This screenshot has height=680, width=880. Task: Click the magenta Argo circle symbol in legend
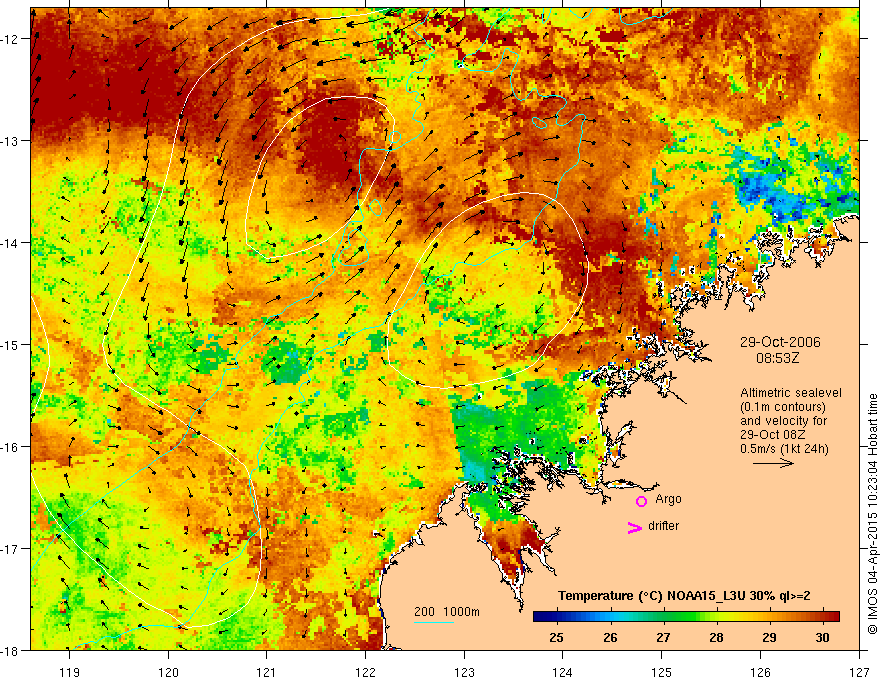pyautogui.click(x=641, y=501)
